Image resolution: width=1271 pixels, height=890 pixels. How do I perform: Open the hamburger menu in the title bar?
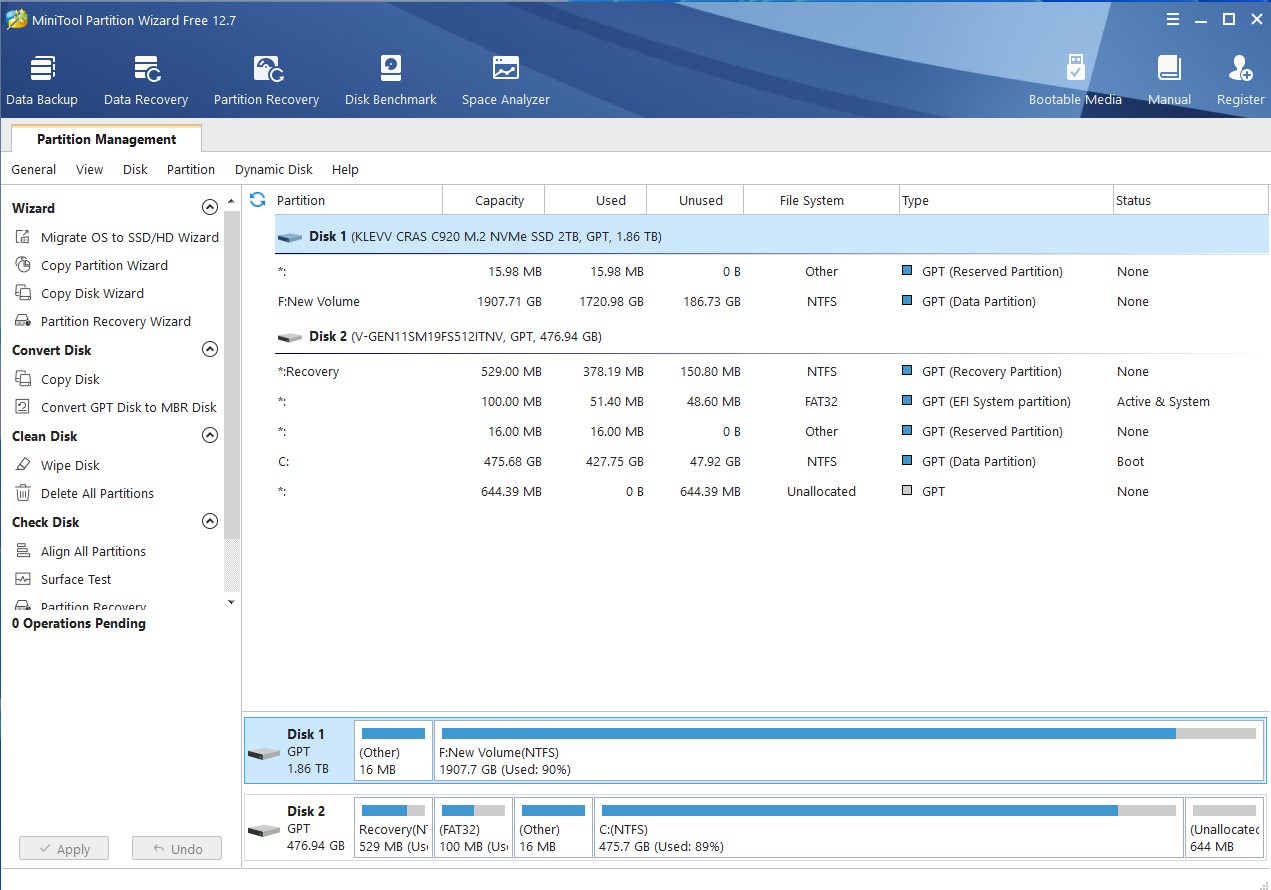coord(1173,18)
